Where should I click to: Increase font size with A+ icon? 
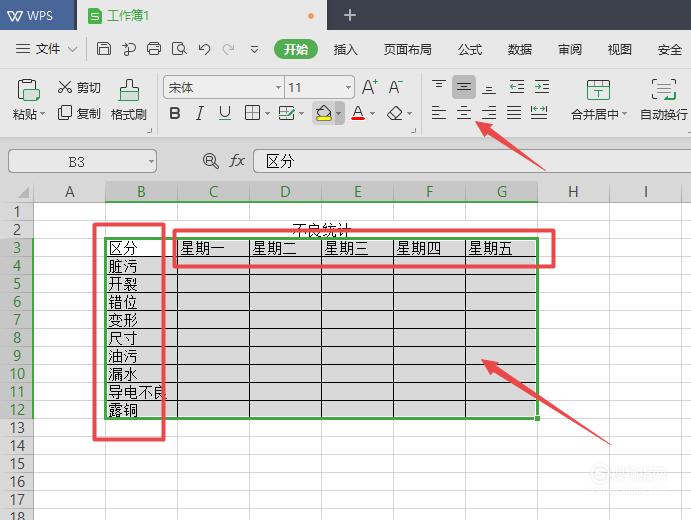(370, 87)
